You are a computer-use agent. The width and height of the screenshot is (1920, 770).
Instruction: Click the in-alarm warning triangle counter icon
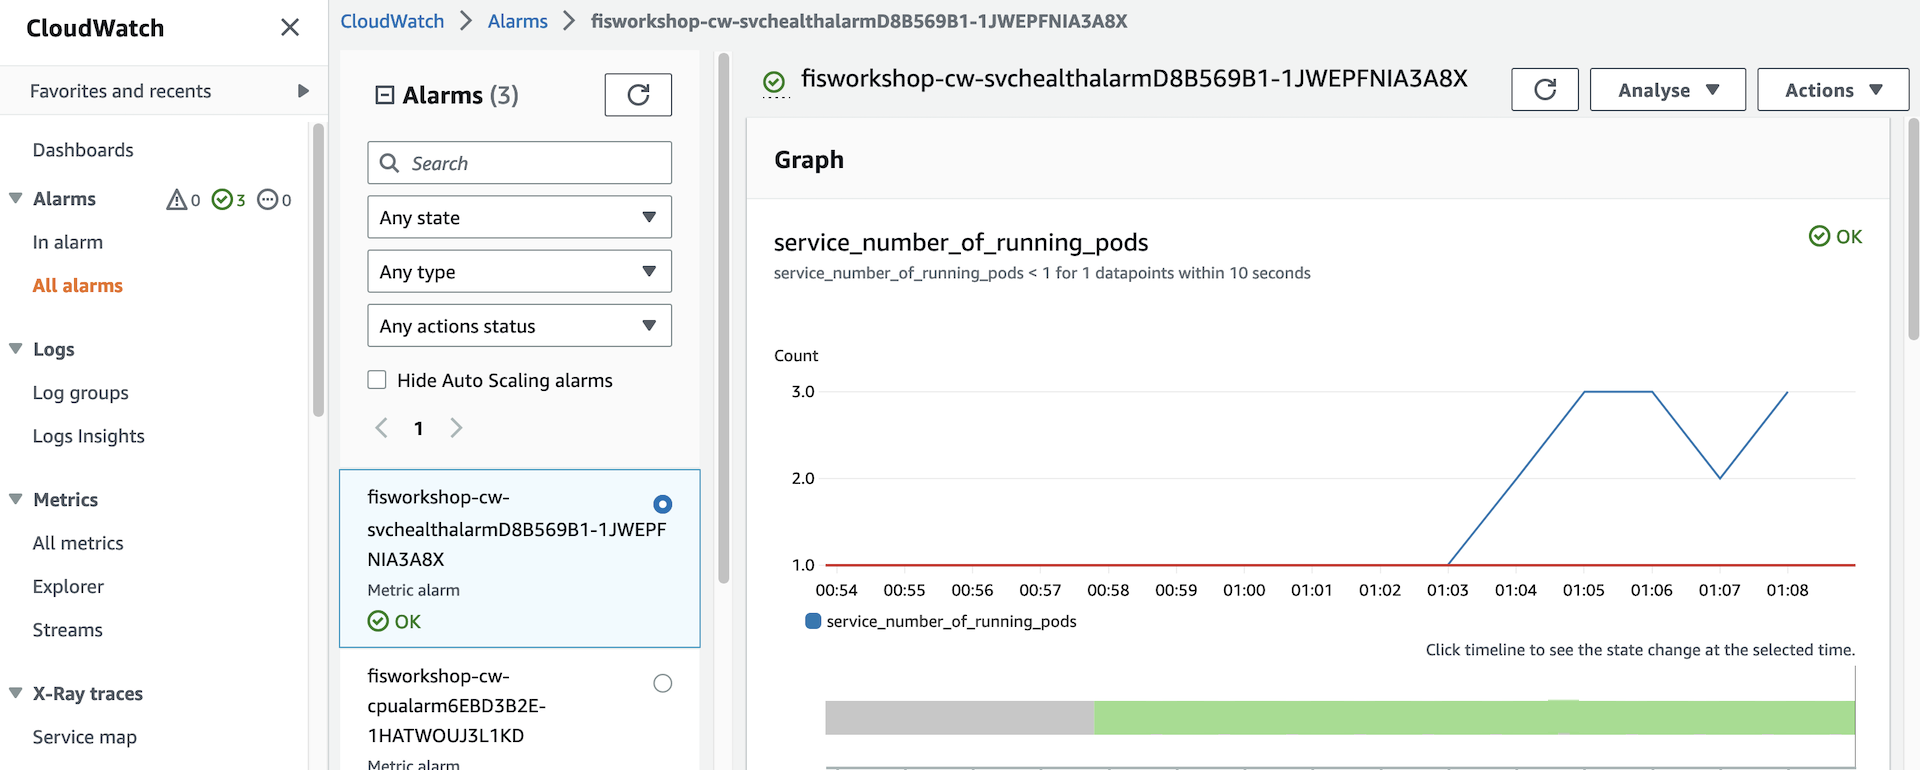click(x=177, y=200)
